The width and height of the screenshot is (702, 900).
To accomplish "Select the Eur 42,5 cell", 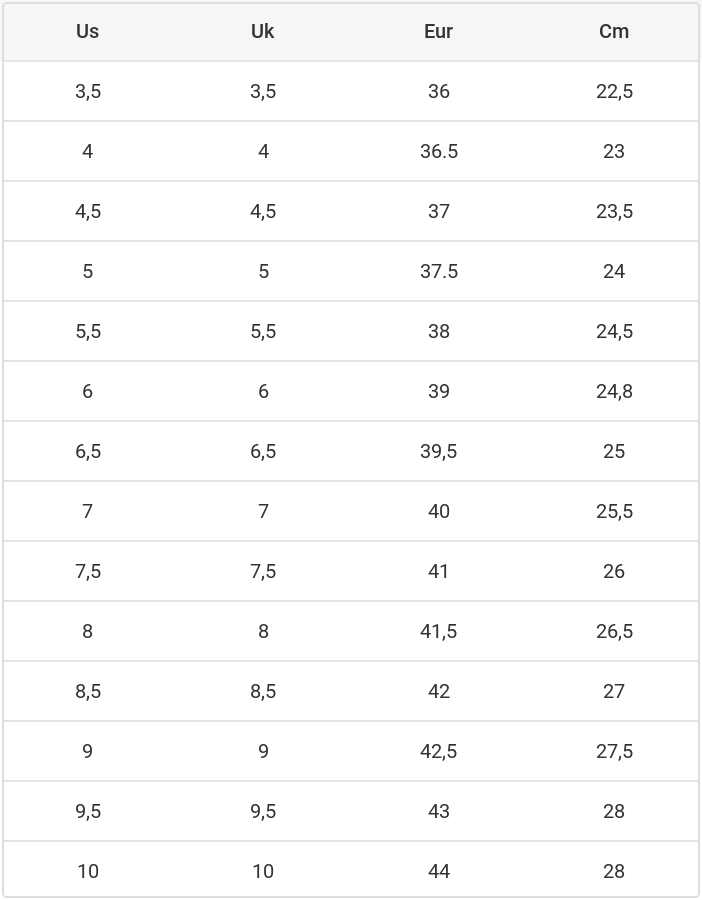I will [x=438, y=751].
